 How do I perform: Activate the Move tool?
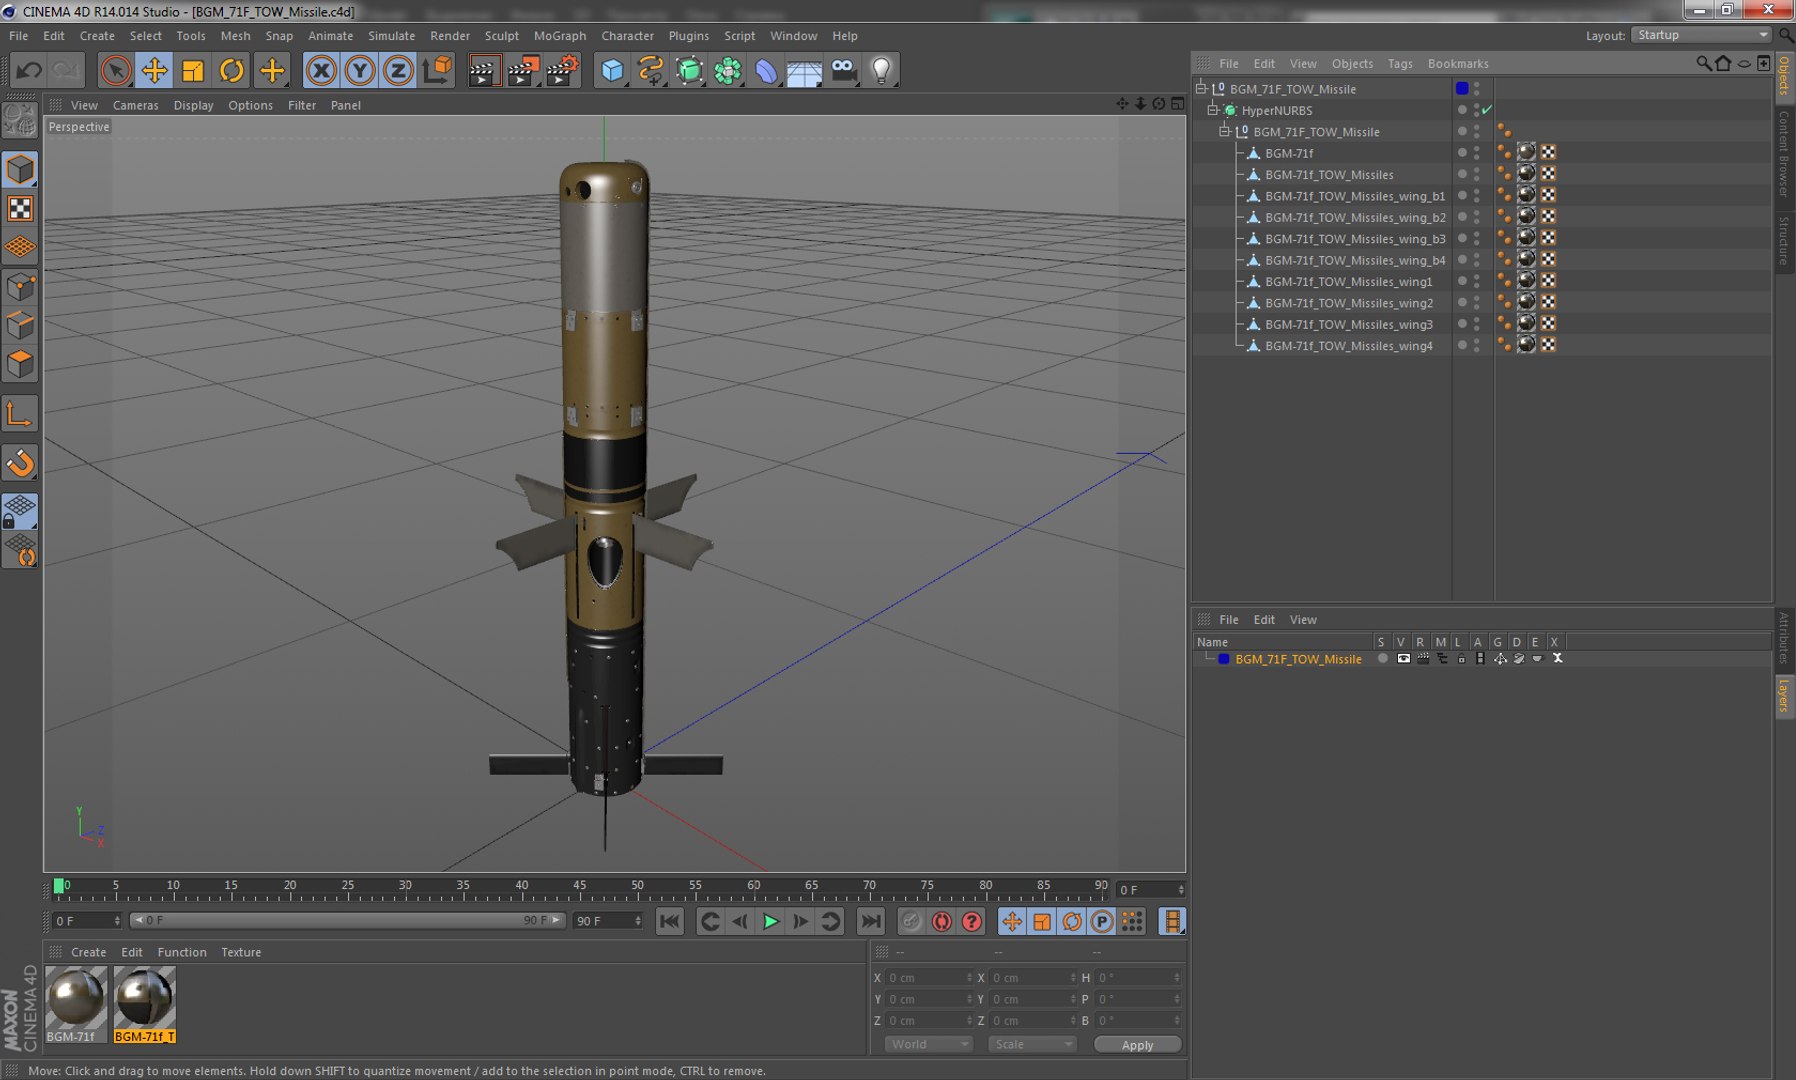154,70
